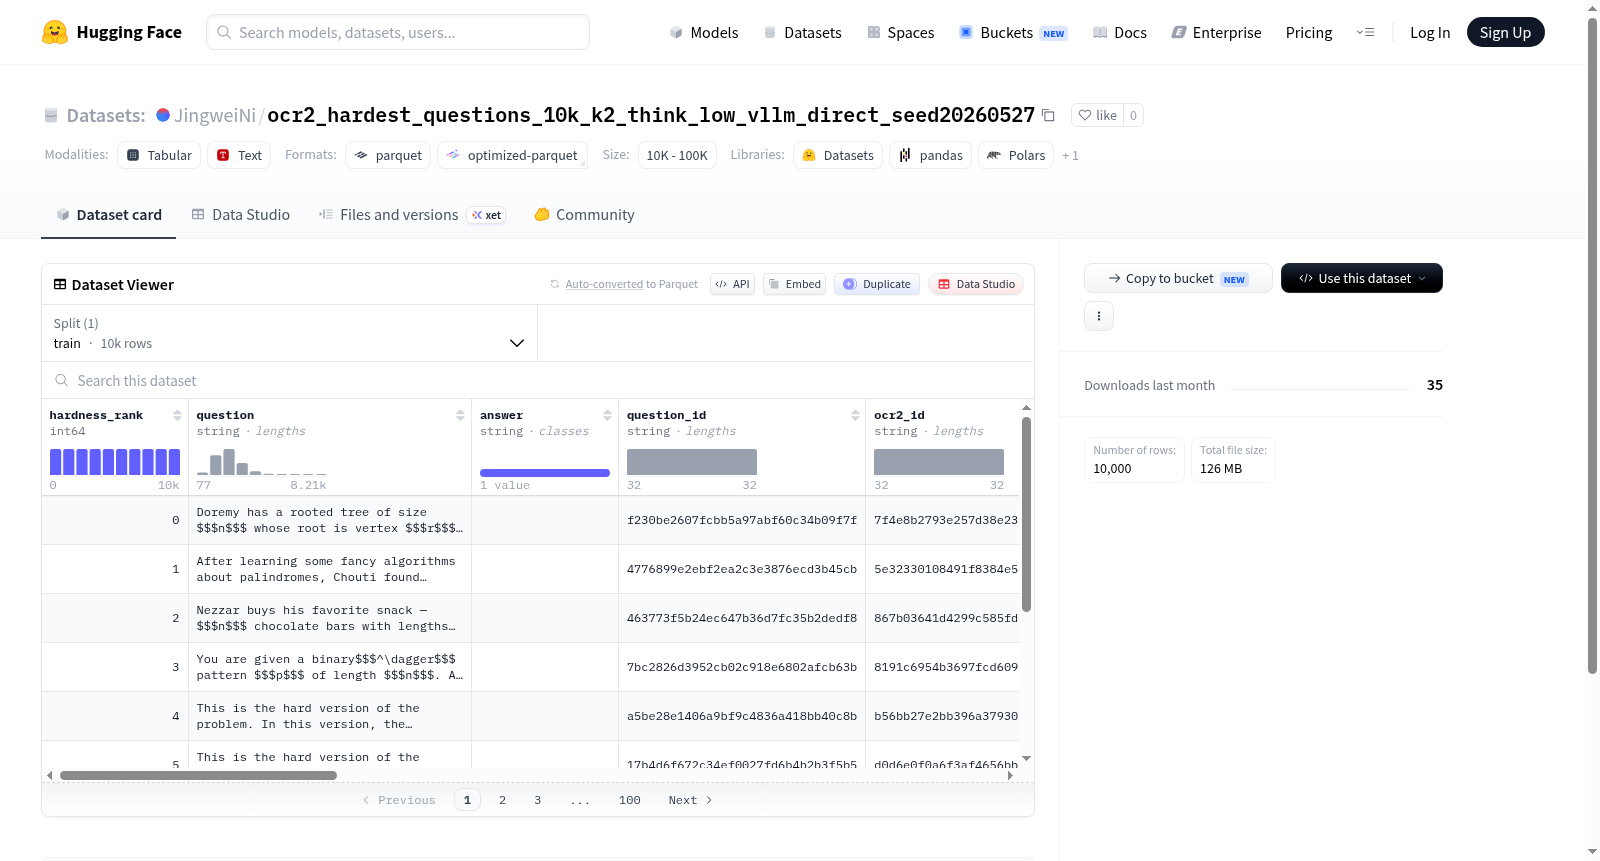Screen dimensions: 1600x861
Task: Go to page 2 of table
Action: (502, 800)
